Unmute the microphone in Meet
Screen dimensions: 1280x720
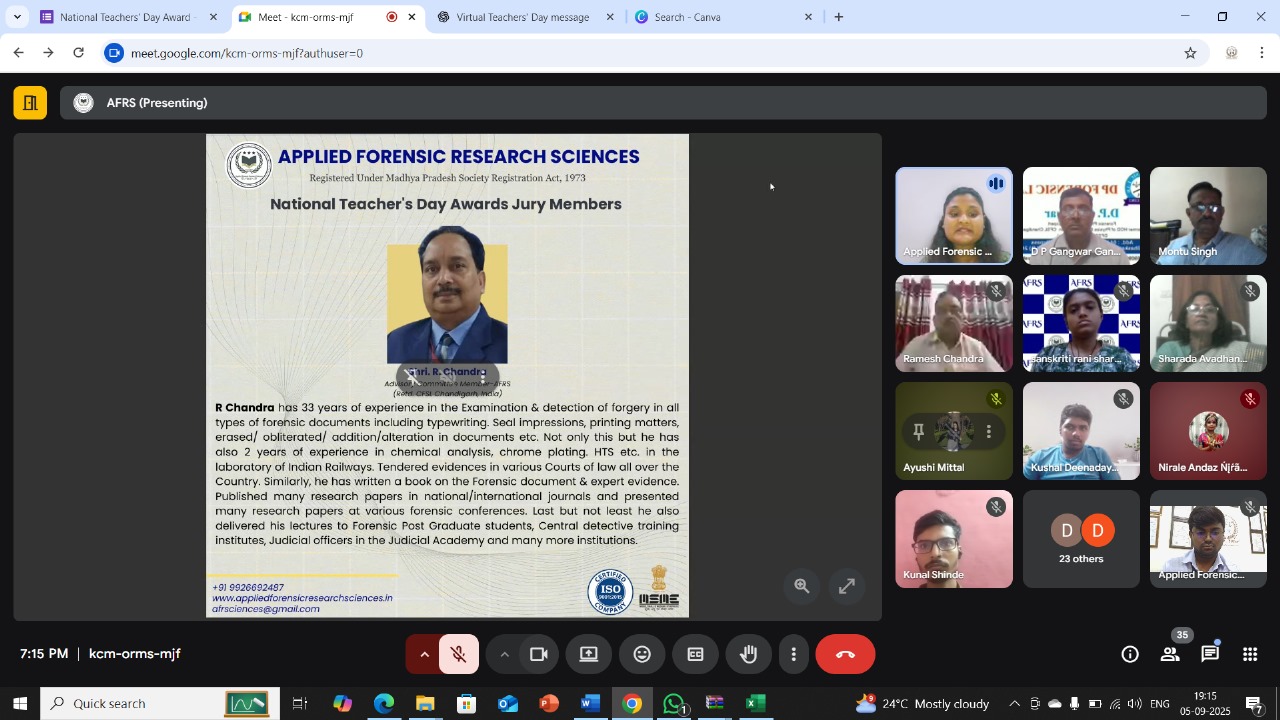459,654
